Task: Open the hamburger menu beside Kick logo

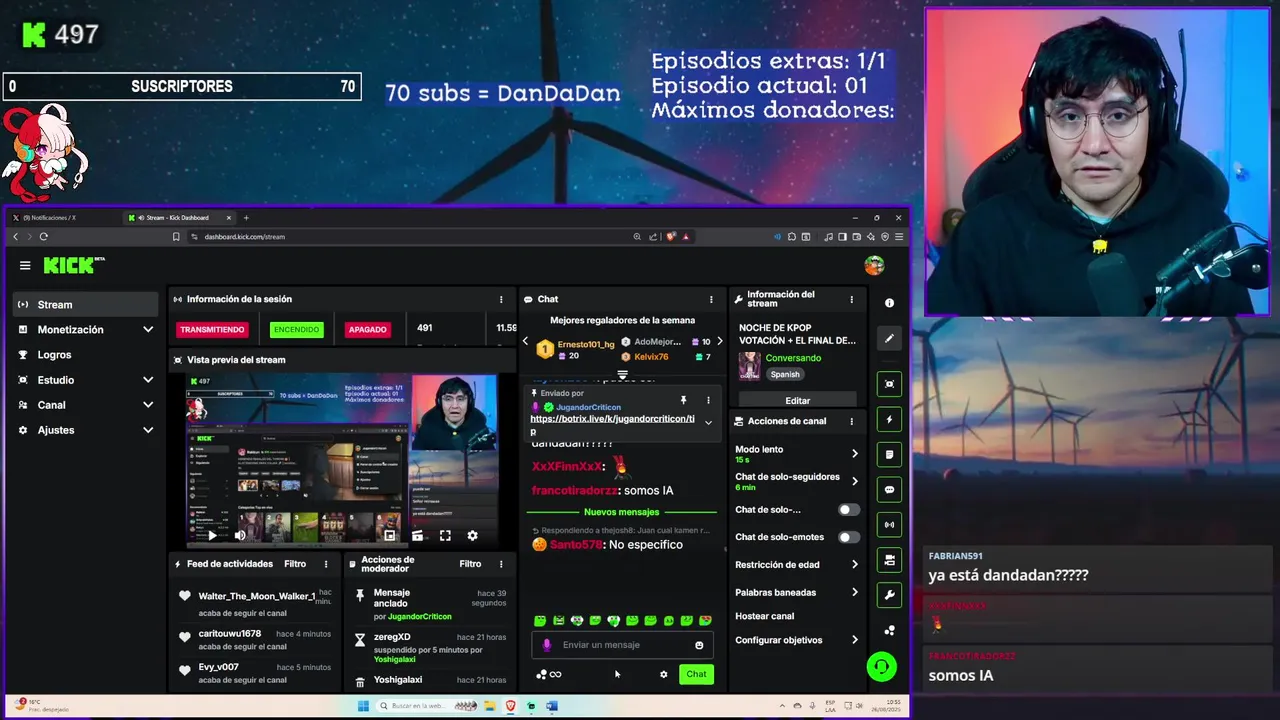Action: click(x=25, y=265)
